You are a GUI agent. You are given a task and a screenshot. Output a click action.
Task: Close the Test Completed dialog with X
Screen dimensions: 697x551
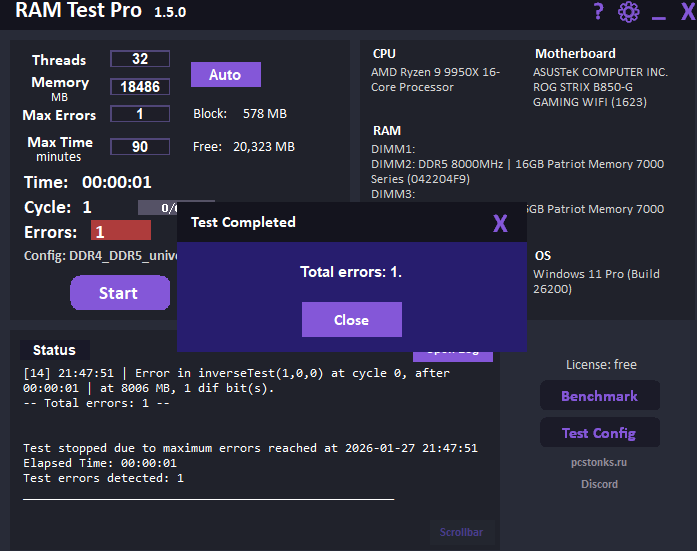coord(500,223)
